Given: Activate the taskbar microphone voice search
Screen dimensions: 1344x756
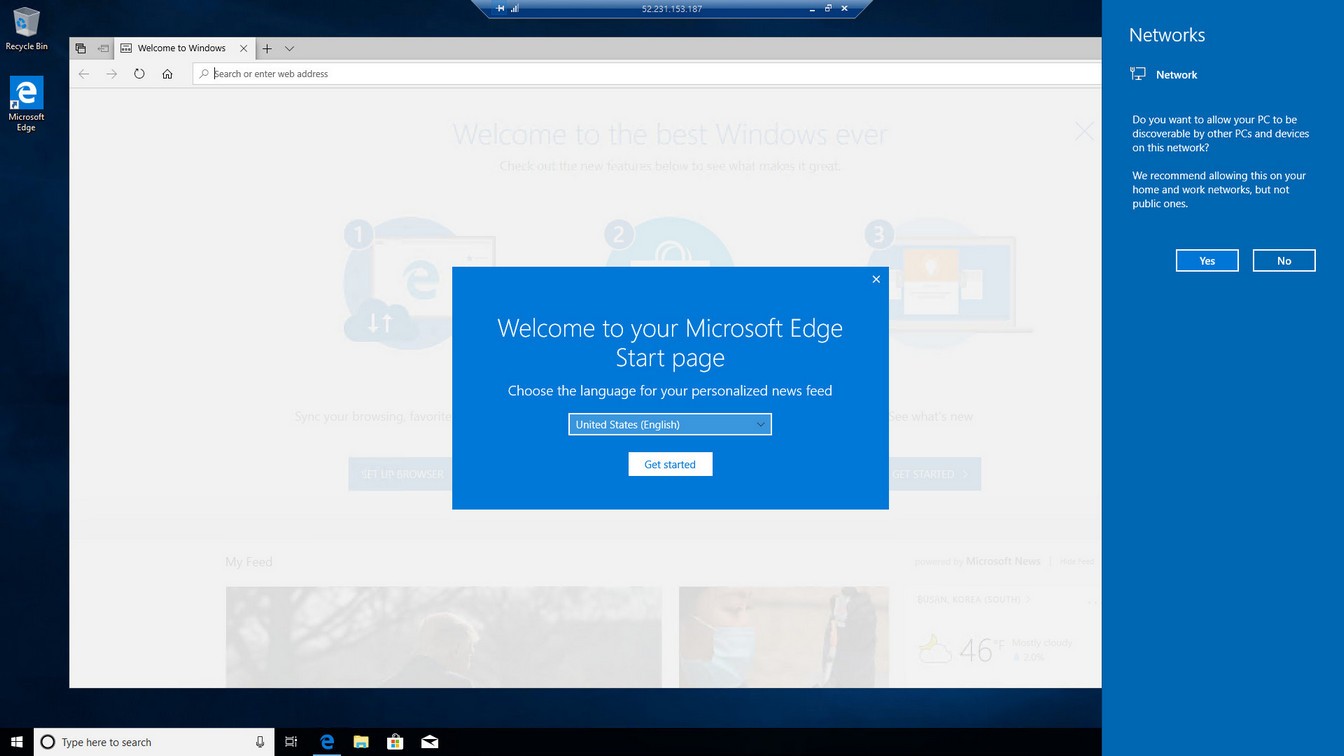Looking at the screenshot, I should click(x=260, y=742).
